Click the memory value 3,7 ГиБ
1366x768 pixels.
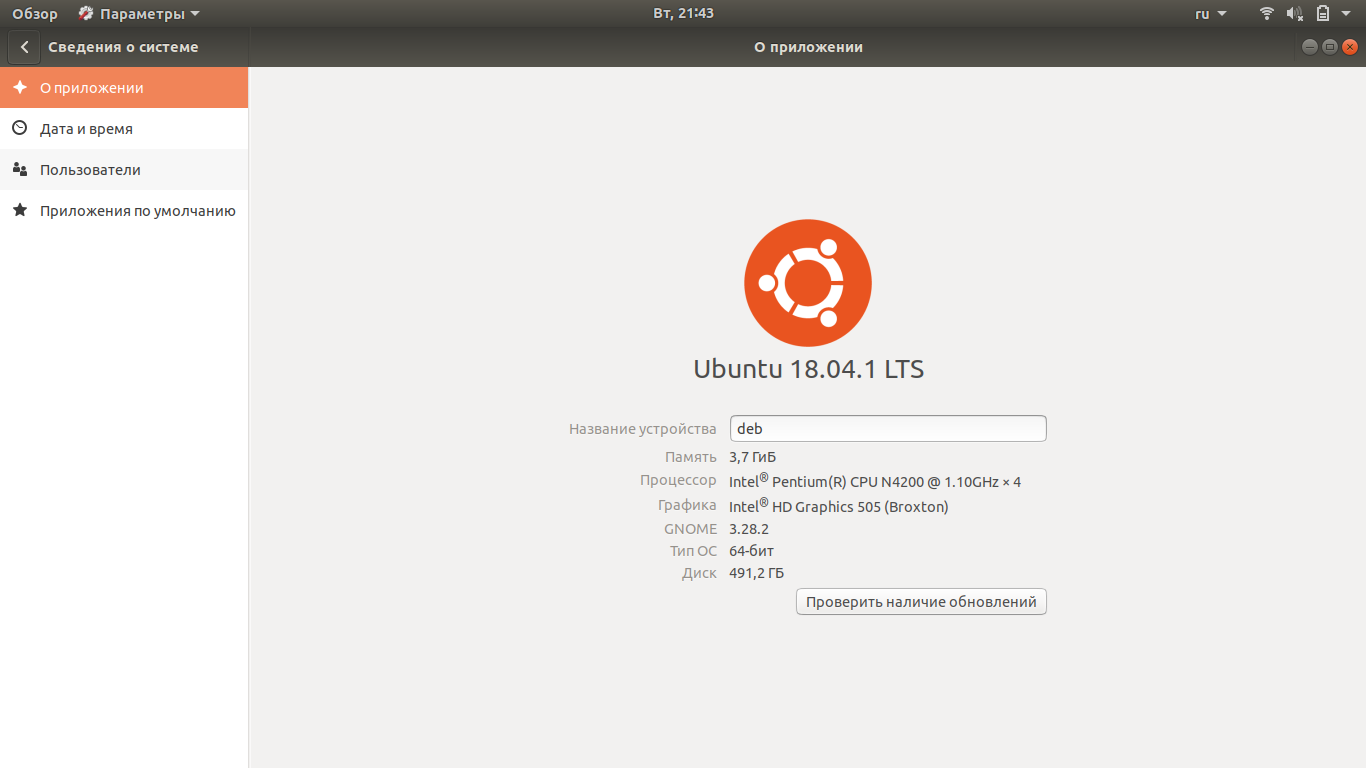click(753, 457)
